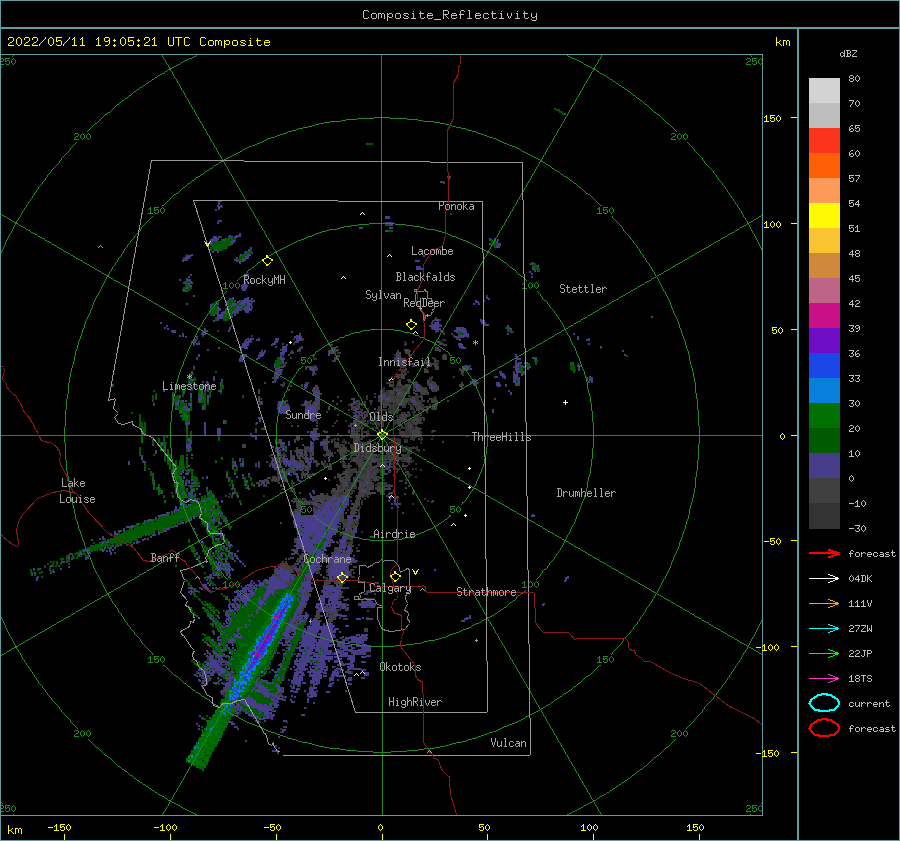Click the purple 36-39 dBZ swatch
Screen dimensions: 900x841
[824, 341]
